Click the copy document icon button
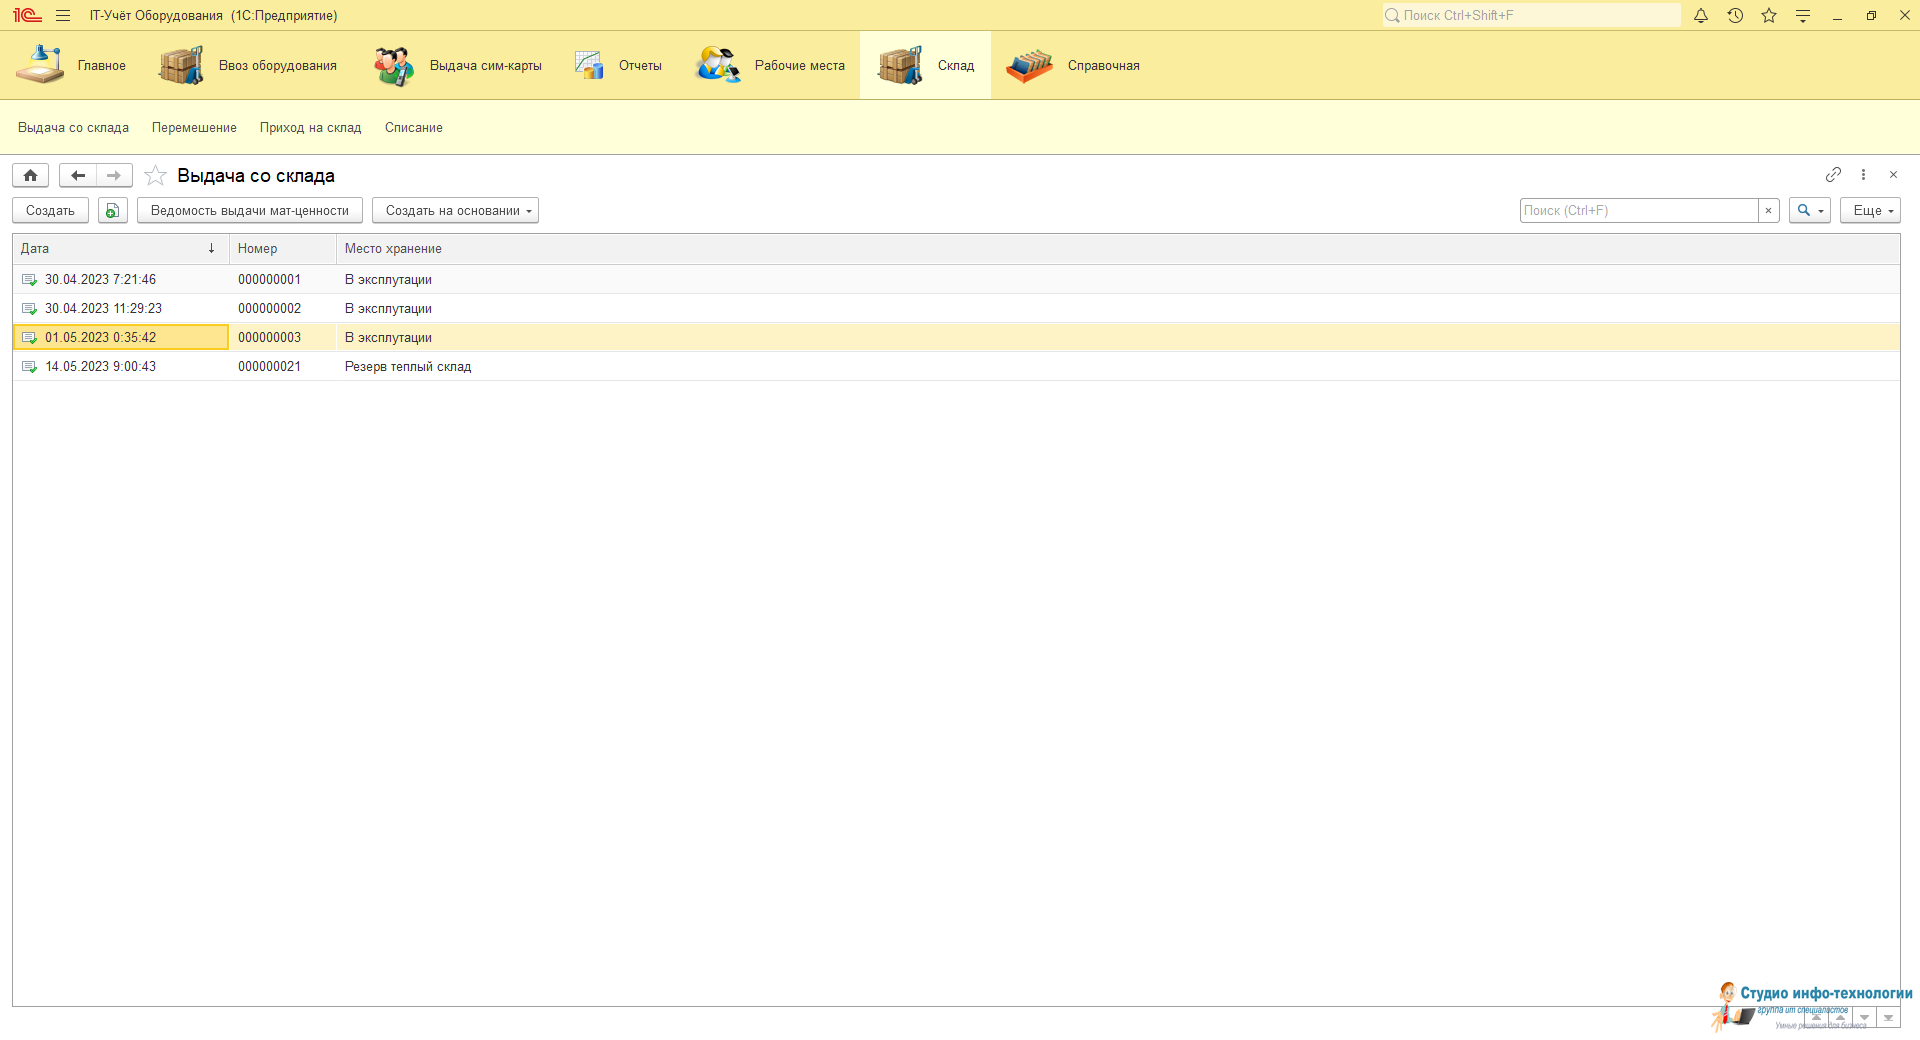Image resolution: width=1920 pixels, height=1040 pixels. click(x=112, y=211)
